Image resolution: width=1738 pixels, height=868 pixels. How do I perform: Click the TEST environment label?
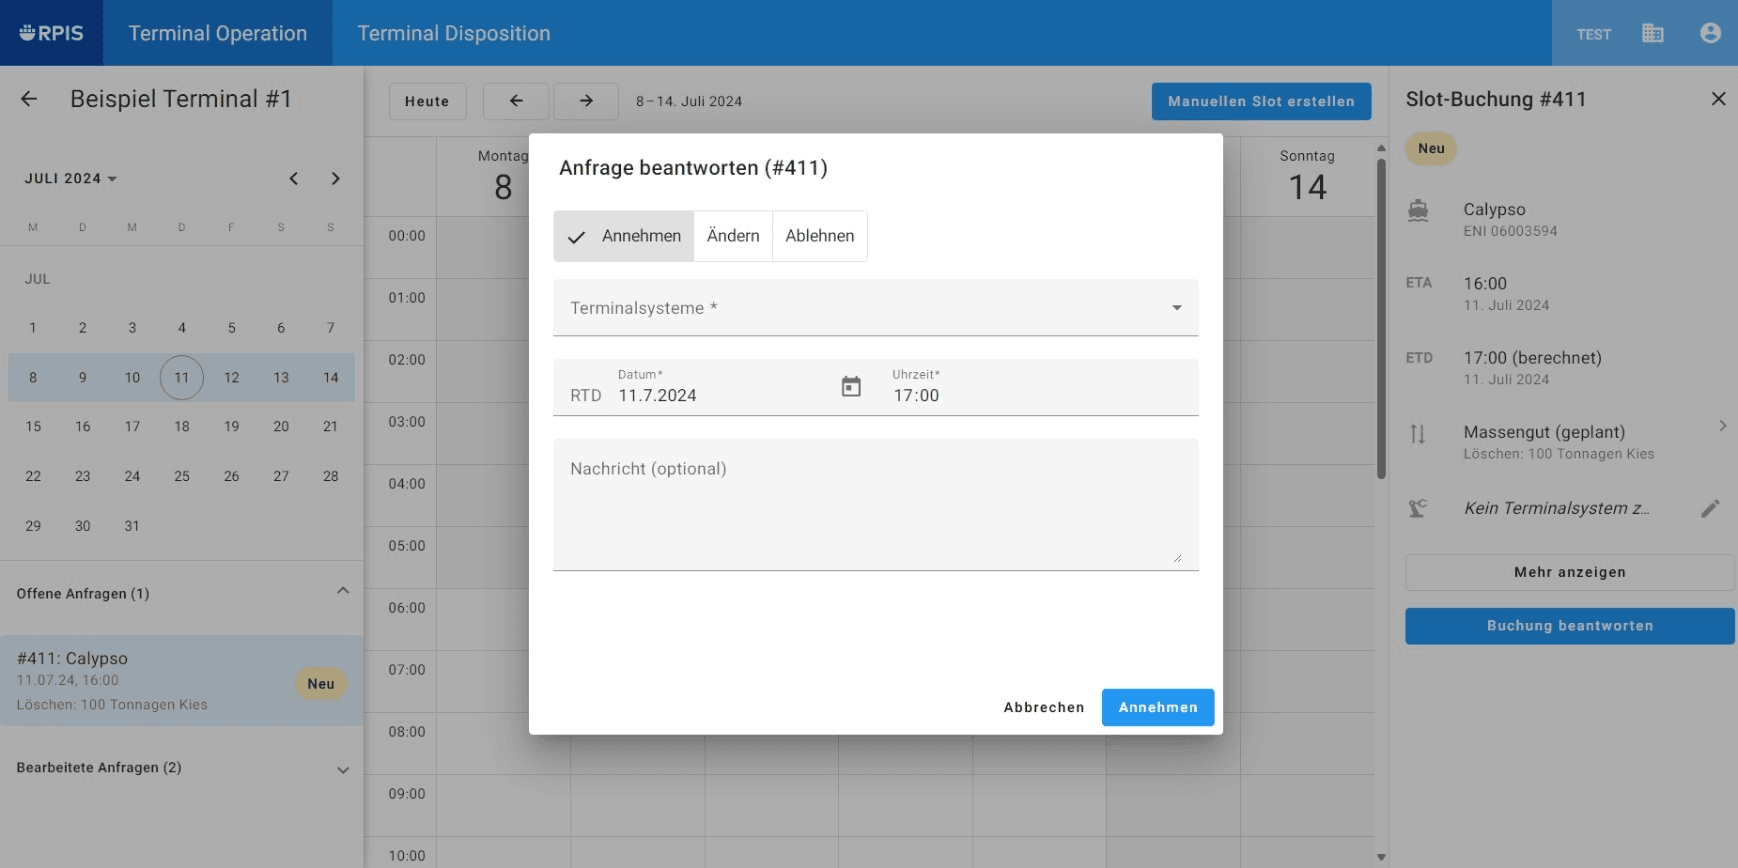tap(1594, 34)
